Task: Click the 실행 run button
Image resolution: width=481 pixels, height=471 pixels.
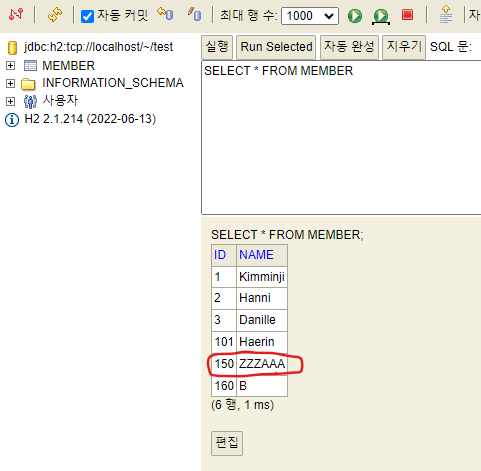Action: [217, 47]
